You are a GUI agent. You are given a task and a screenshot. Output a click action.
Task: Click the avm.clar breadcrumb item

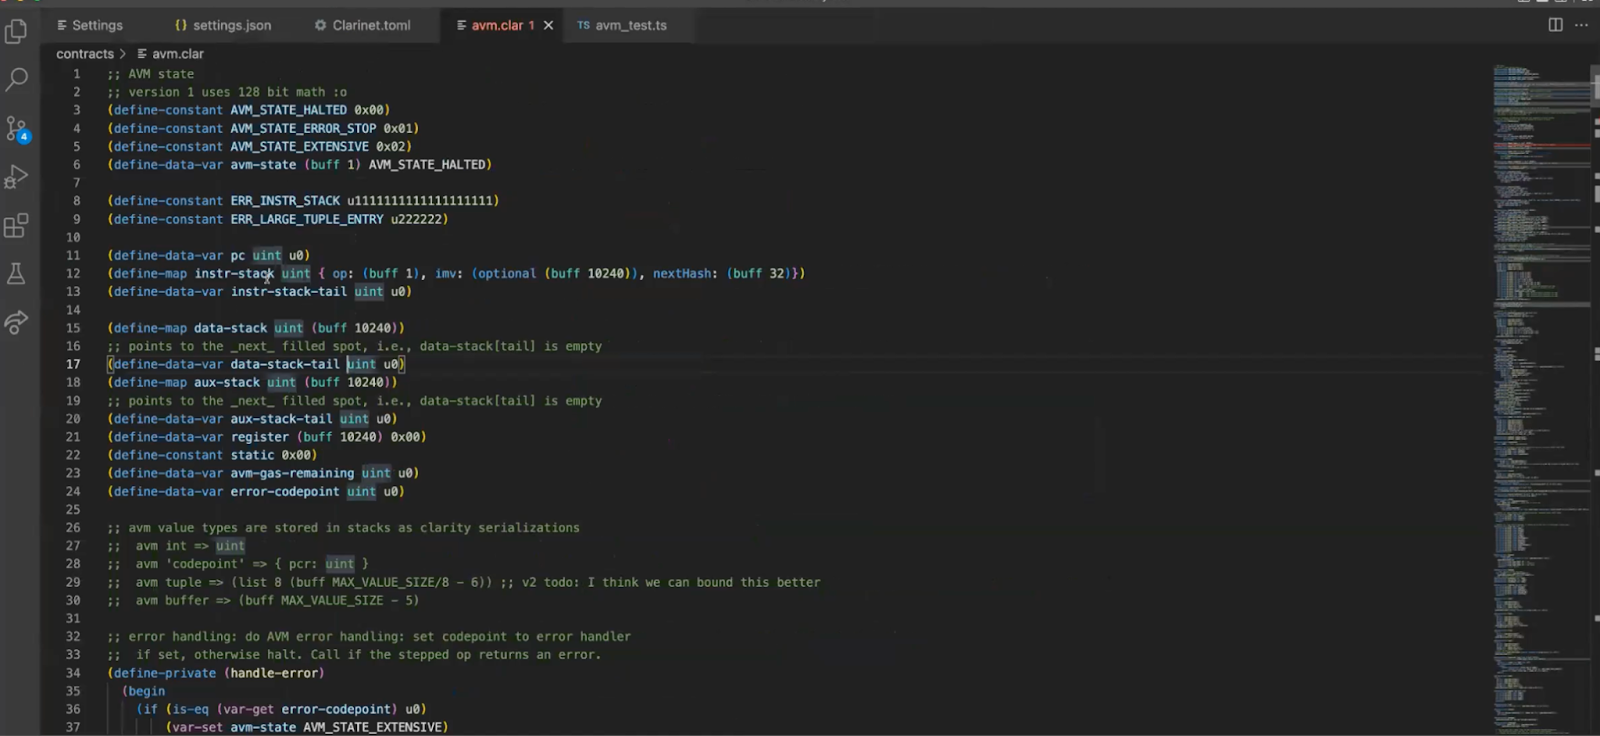pos(177,54)
